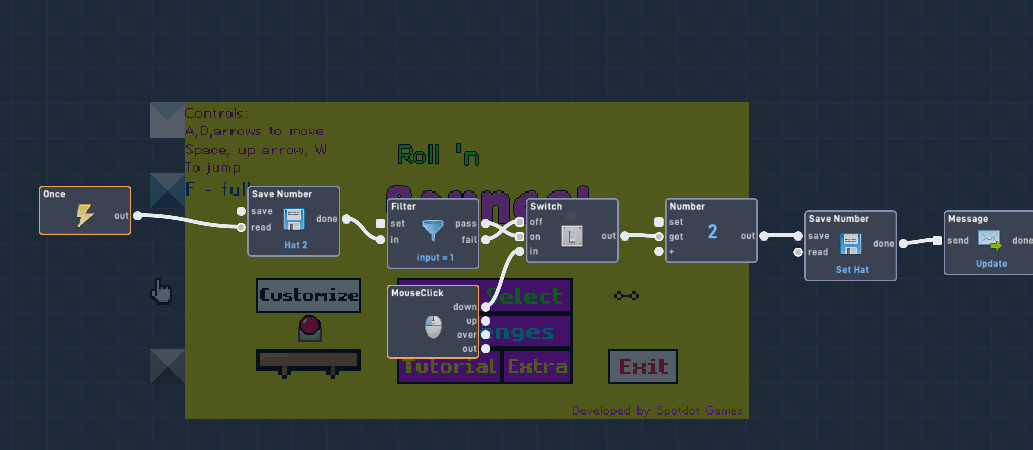Viewport: 1033px width, 450px height.
Task: Click the Exit button in game preview
Action: [643, 366]
